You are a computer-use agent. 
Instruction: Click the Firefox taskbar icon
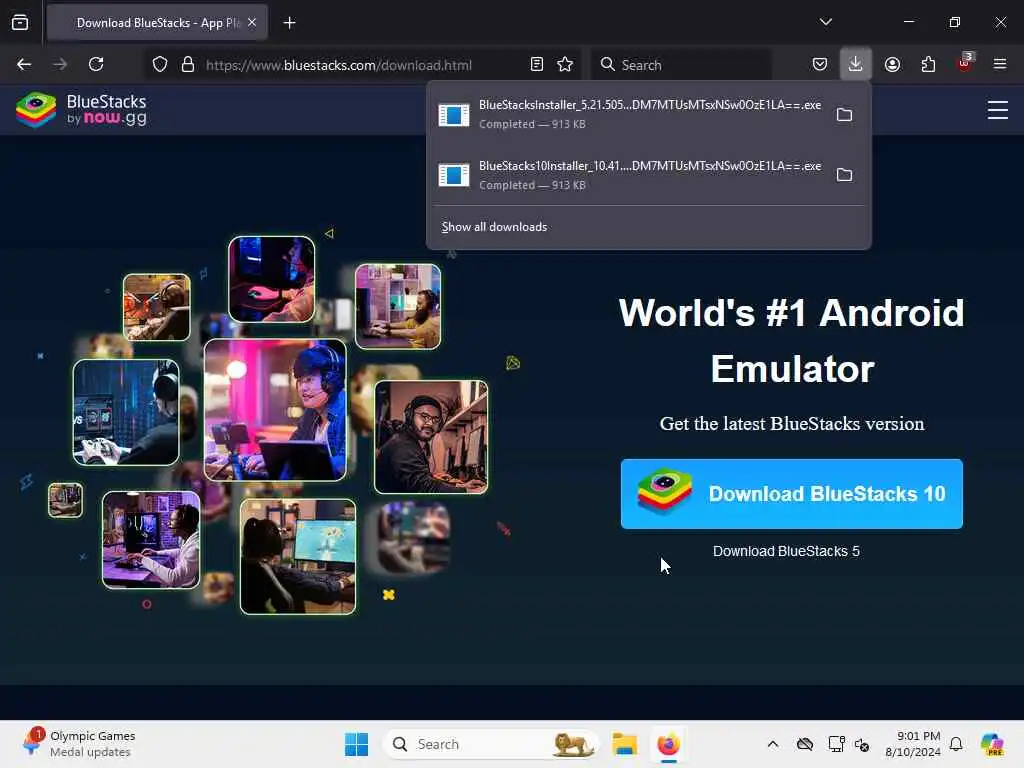pos(668,744)
